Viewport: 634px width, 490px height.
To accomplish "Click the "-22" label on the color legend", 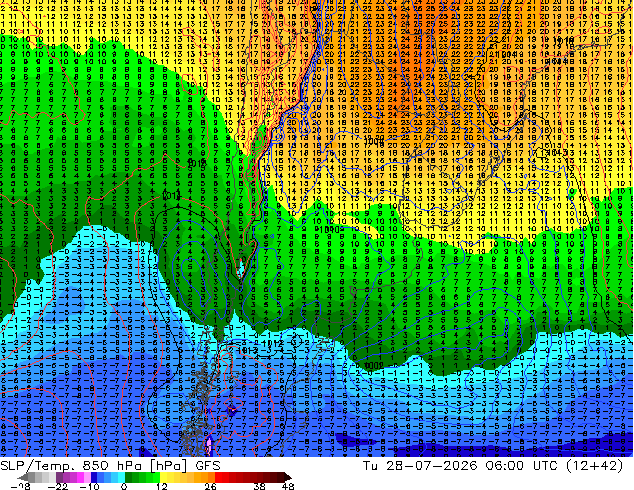I will pos(58,486).
